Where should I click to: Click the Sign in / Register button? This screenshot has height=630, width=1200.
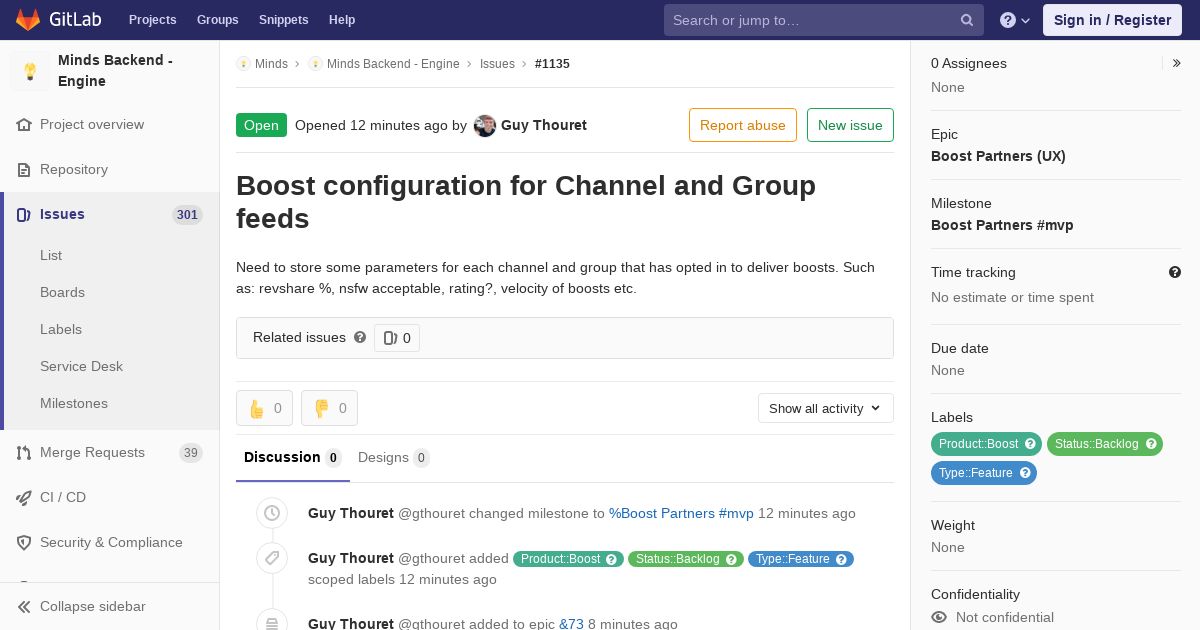click(x=1112, y=20)
